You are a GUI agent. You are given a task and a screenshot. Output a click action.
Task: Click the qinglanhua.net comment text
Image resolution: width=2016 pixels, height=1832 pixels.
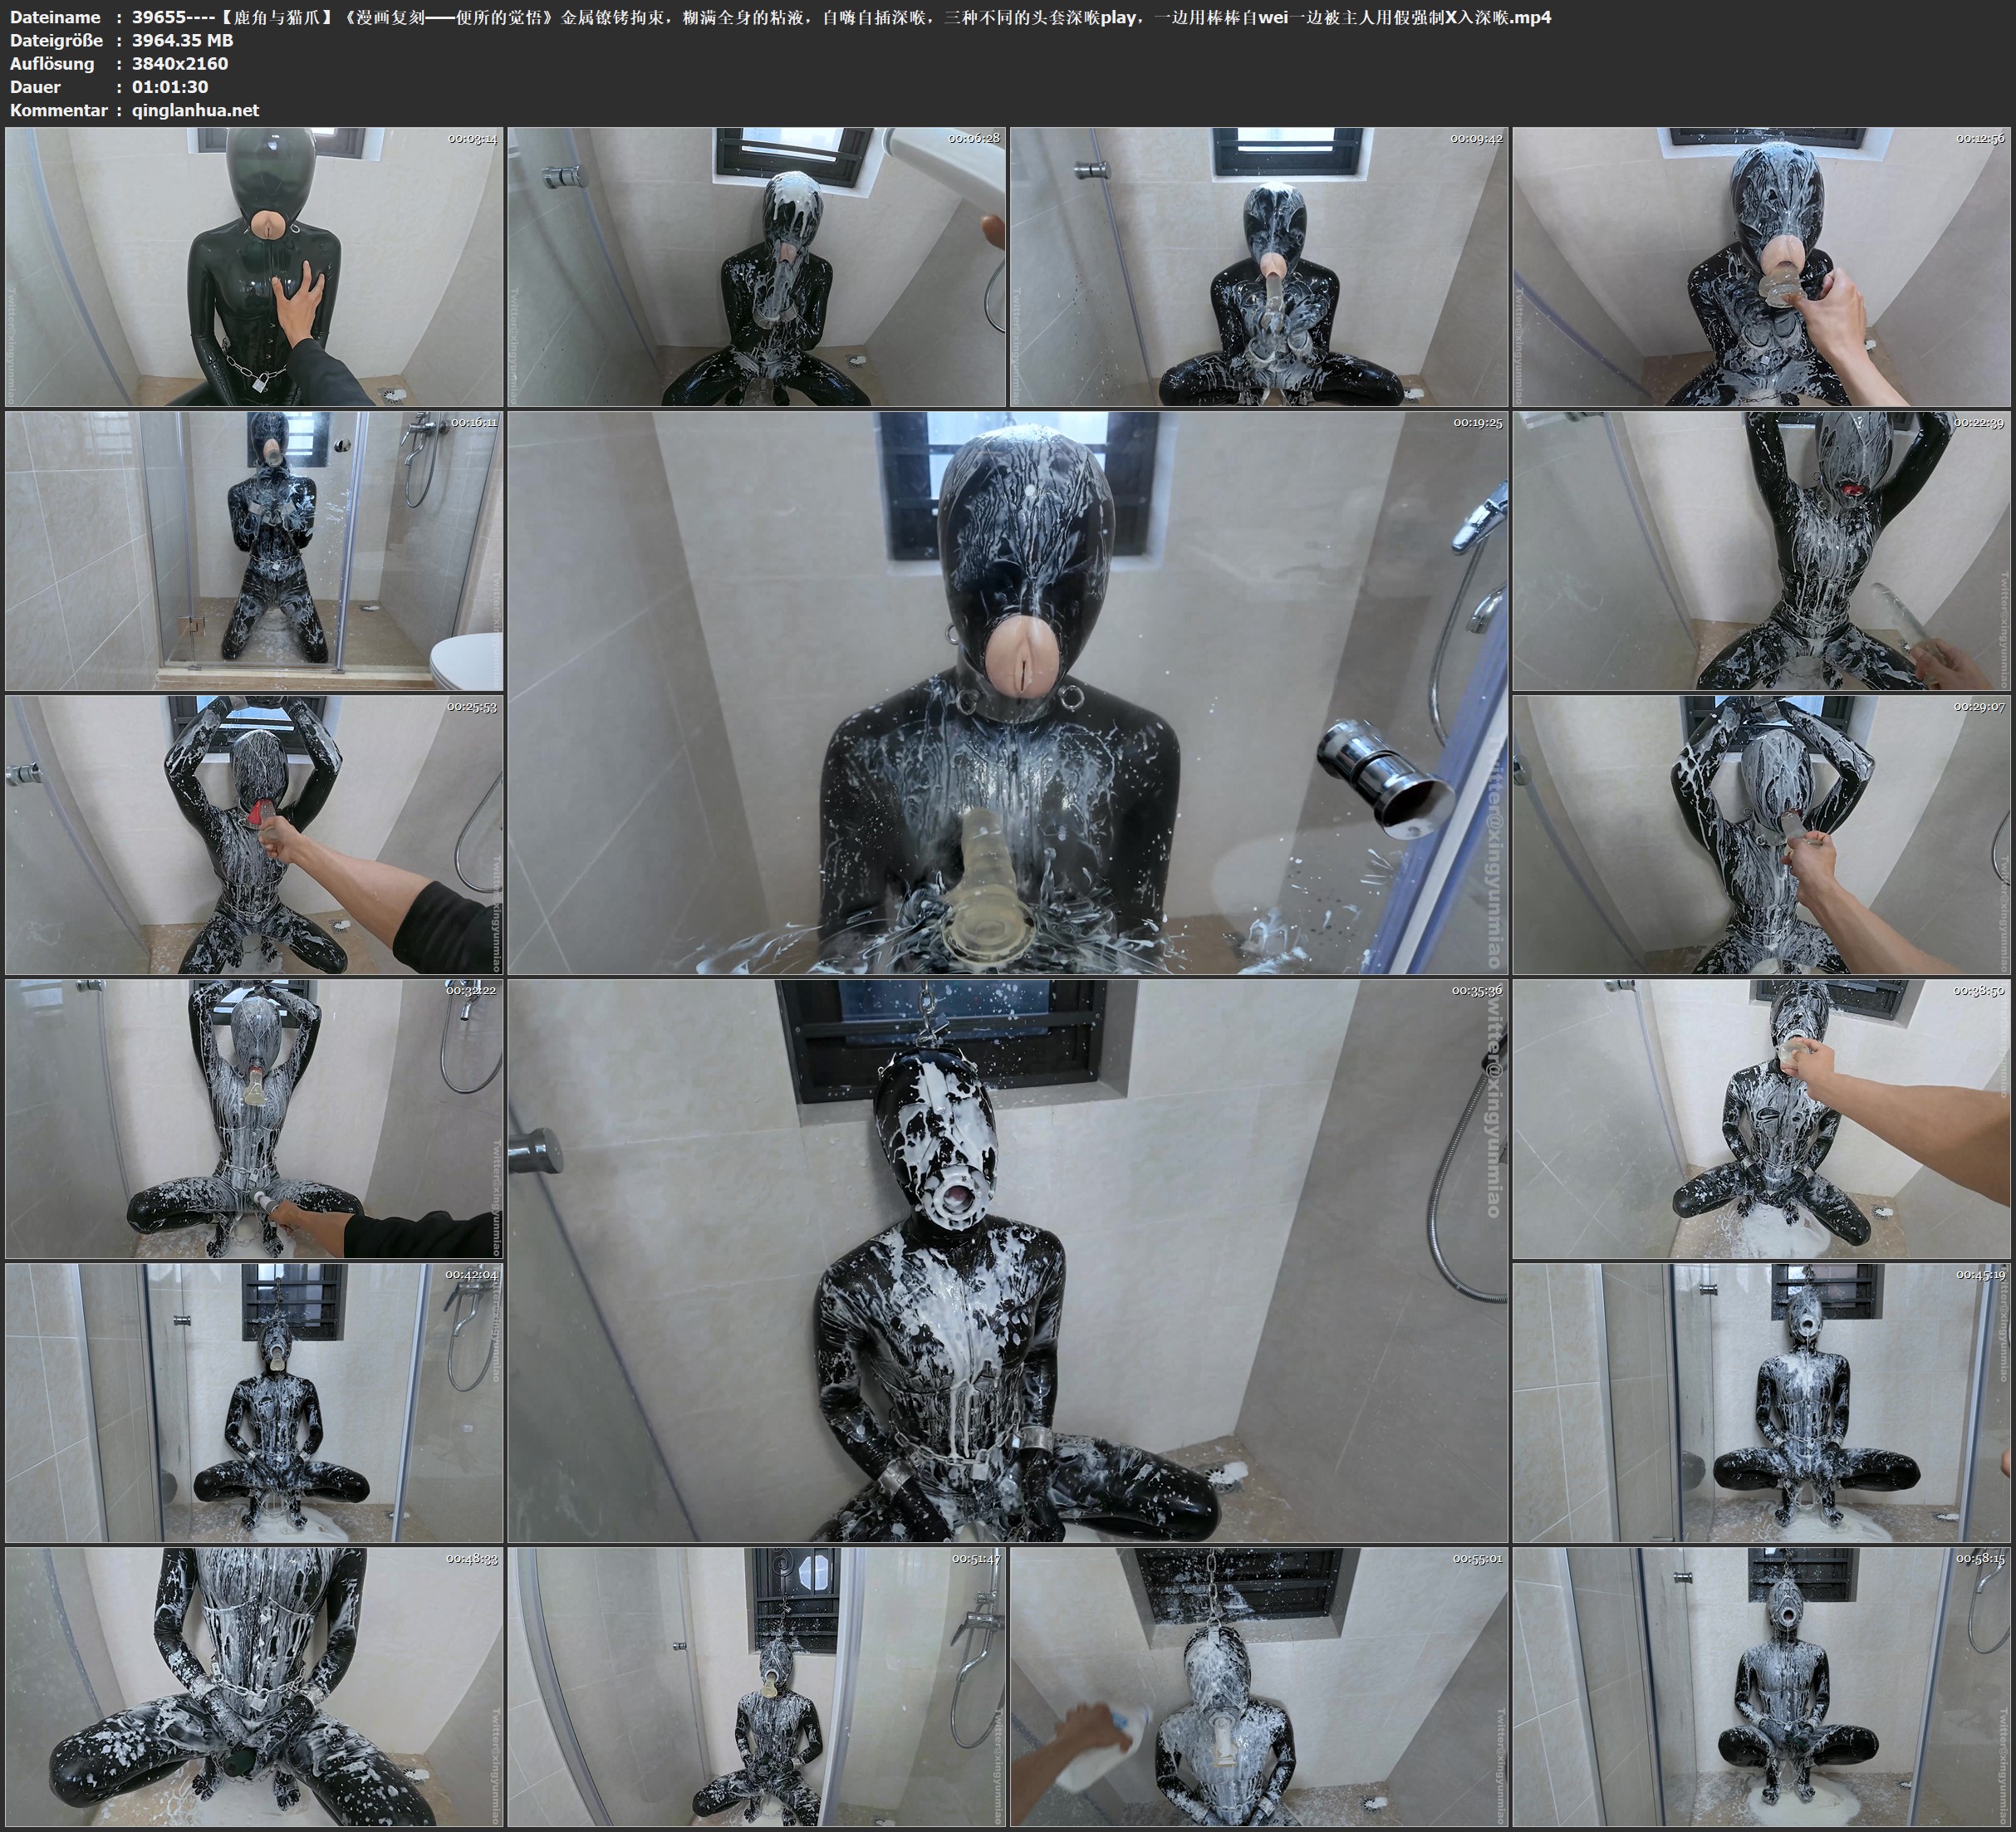(x=195, y=110)
